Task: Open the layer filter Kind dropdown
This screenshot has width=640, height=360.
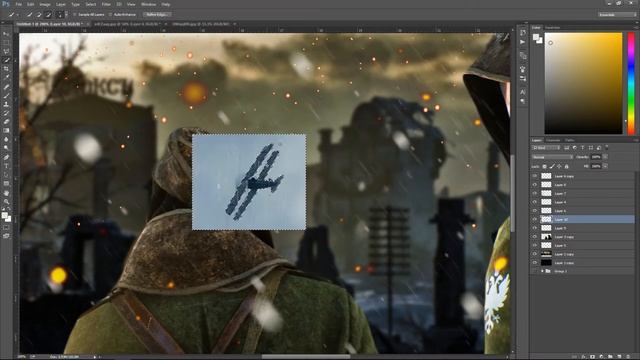Action: (x=546, y=148)
